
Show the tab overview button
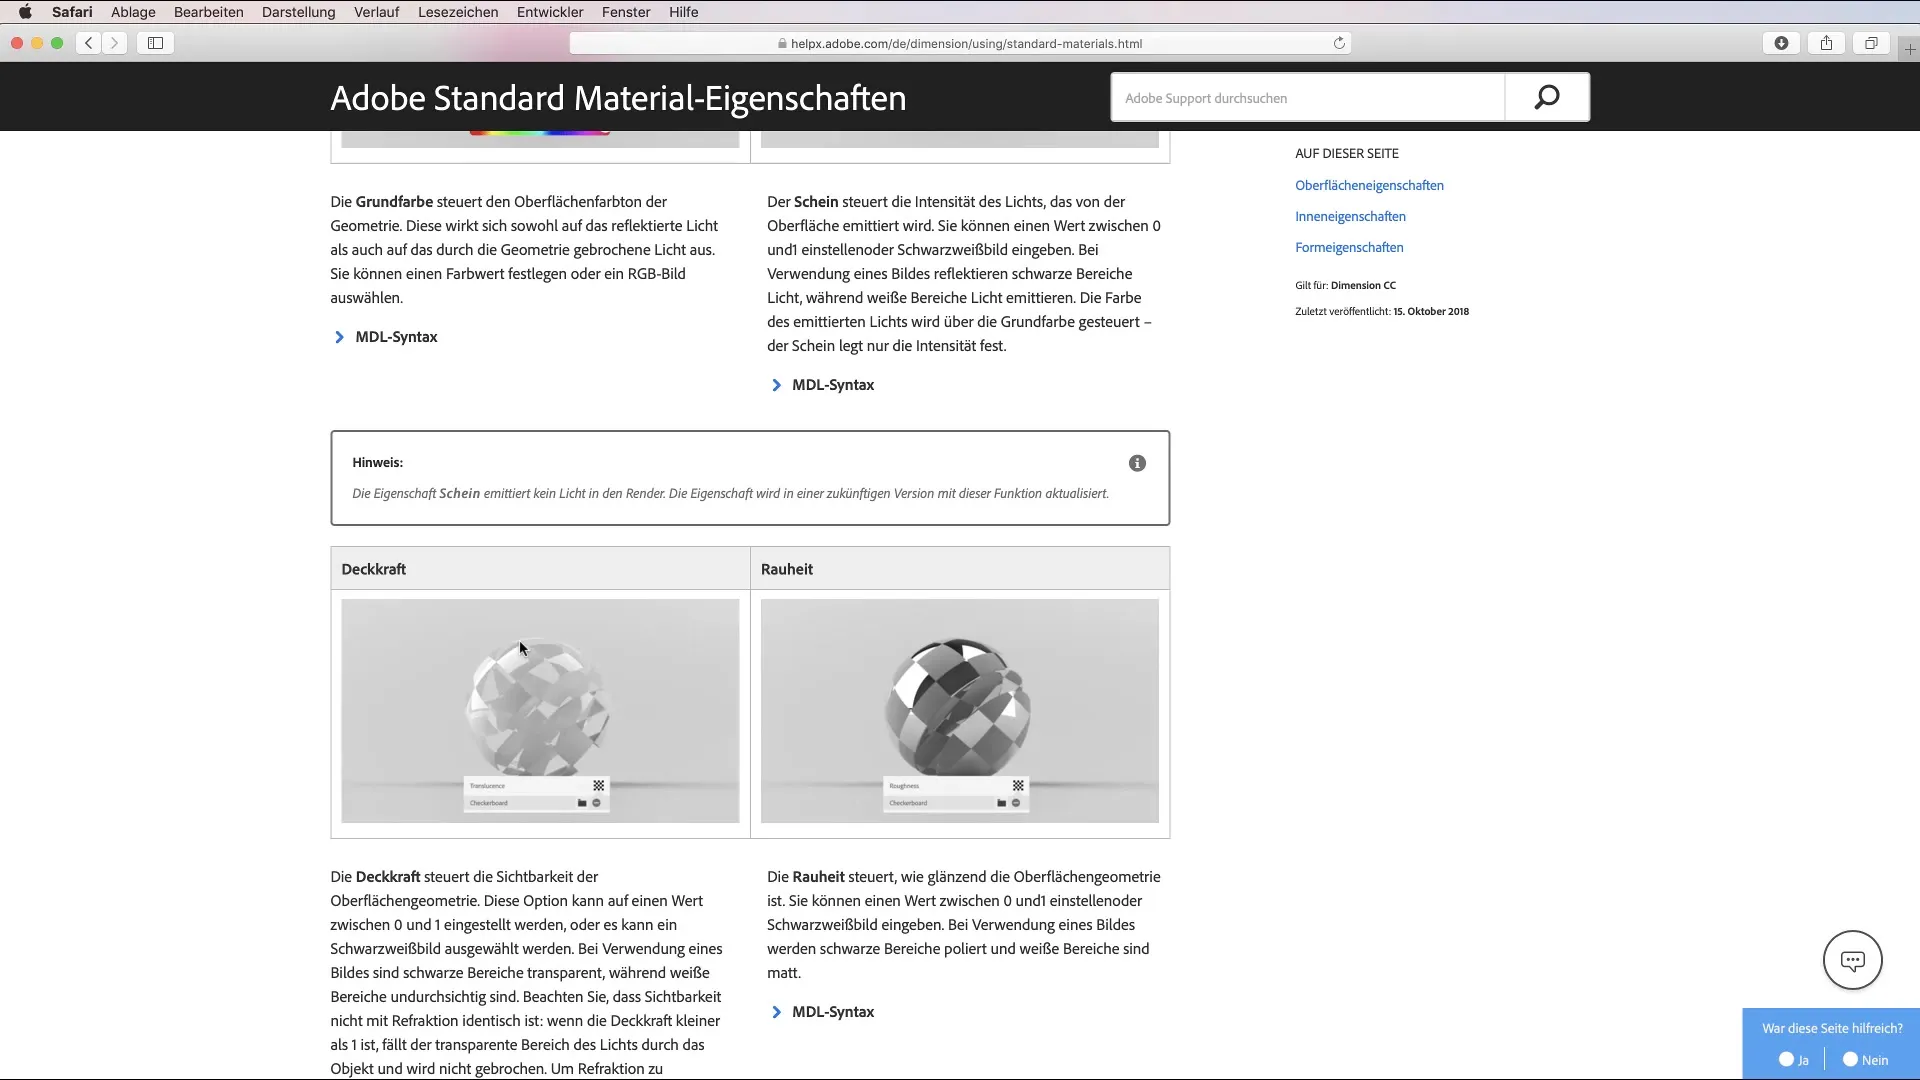pyautogui.click(x=1871, y=43)
